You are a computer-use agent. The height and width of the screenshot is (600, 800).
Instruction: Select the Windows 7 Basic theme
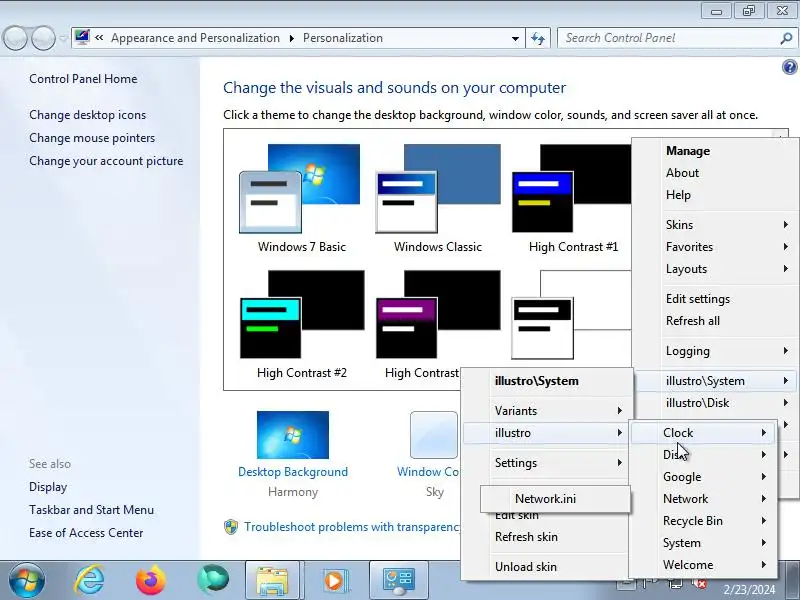click(x=302, y=199)
